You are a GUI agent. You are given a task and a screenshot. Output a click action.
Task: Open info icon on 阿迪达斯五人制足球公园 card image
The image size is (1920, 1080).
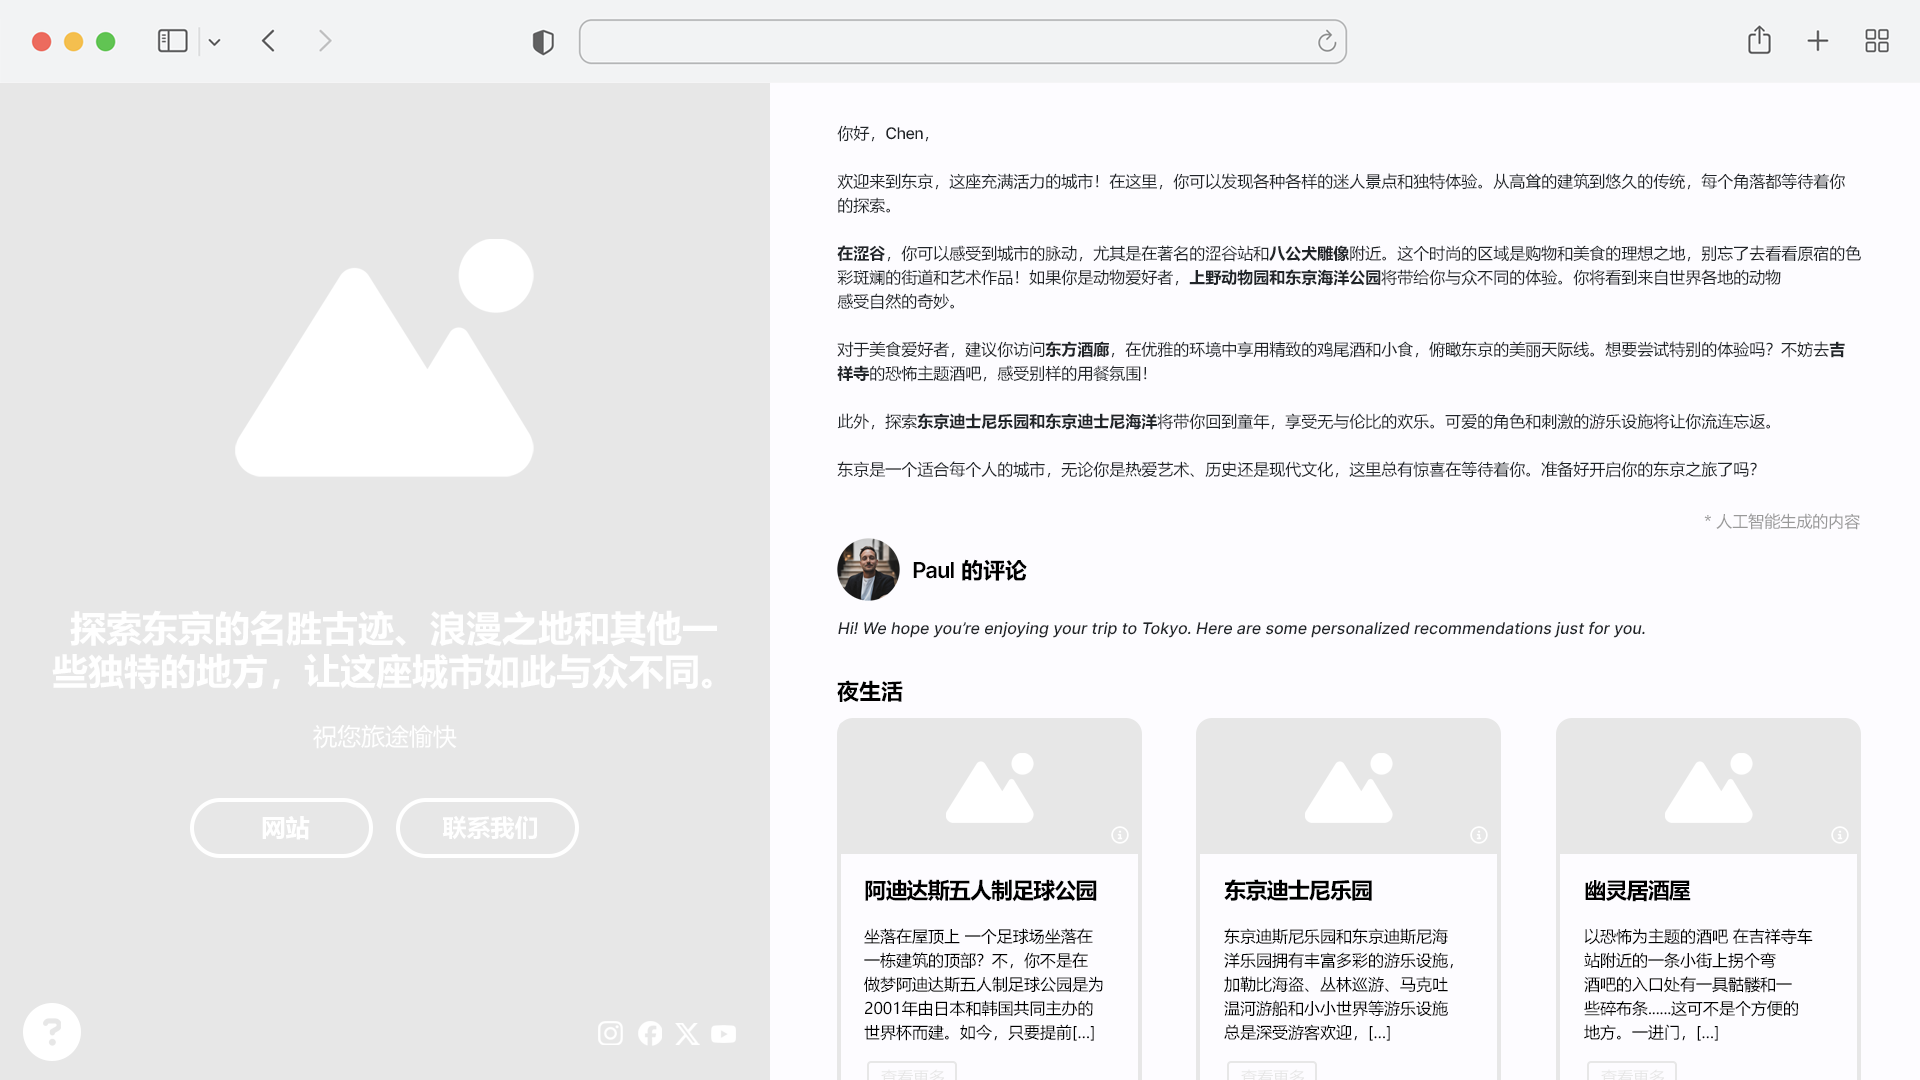(x=1120, y=835)
